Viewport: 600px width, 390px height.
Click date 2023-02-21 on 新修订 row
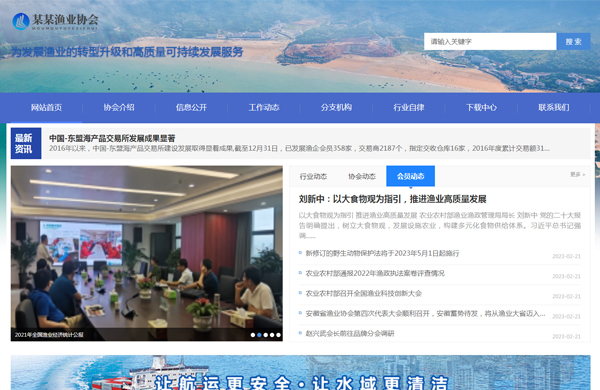(566, 256)
